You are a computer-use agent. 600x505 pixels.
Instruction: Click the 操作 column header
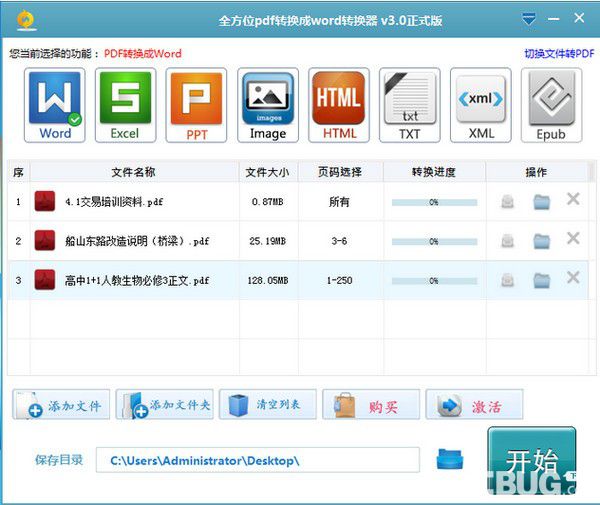click(536, 172)
